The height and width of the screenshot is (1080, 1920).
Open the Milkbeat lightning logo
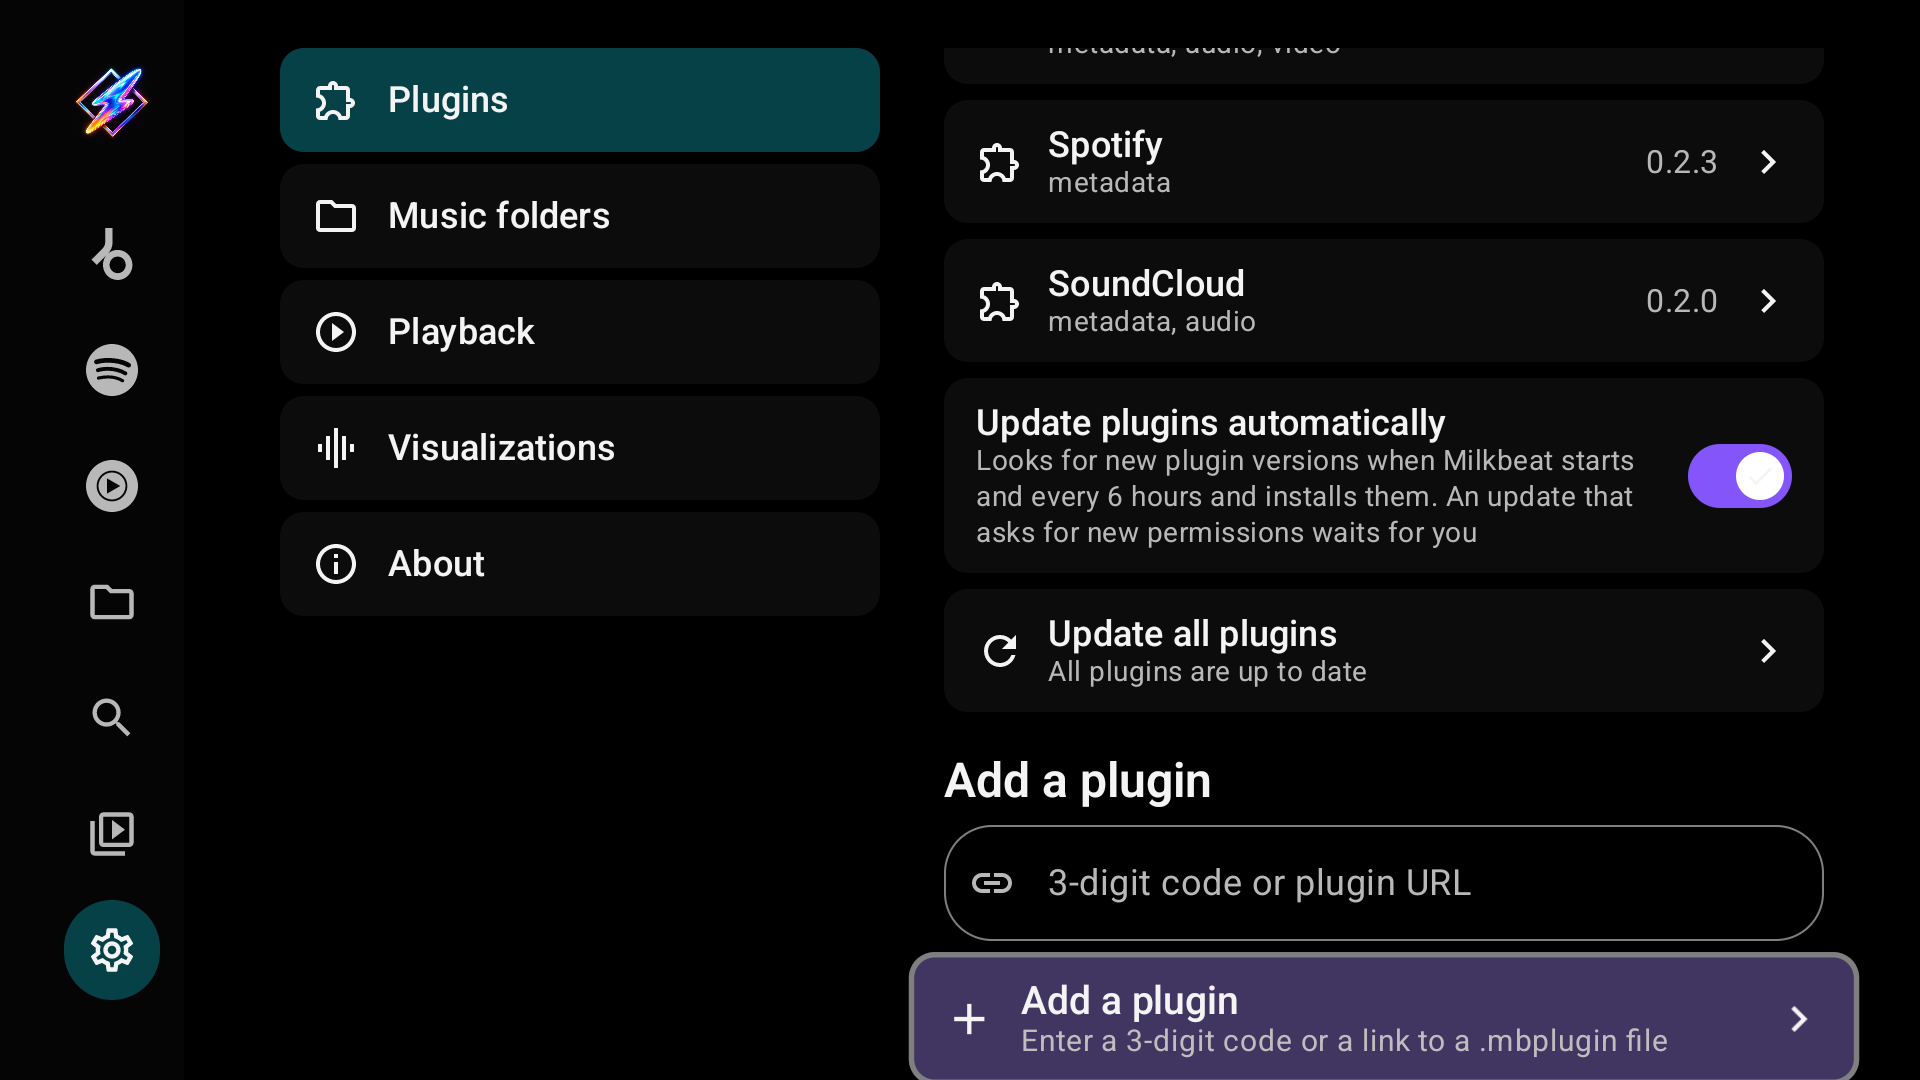coord(112,101)
